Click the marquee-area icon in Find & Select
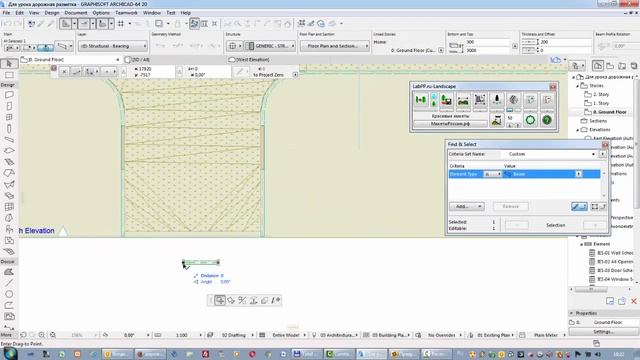The image size is (640, 360). [598, 207]
